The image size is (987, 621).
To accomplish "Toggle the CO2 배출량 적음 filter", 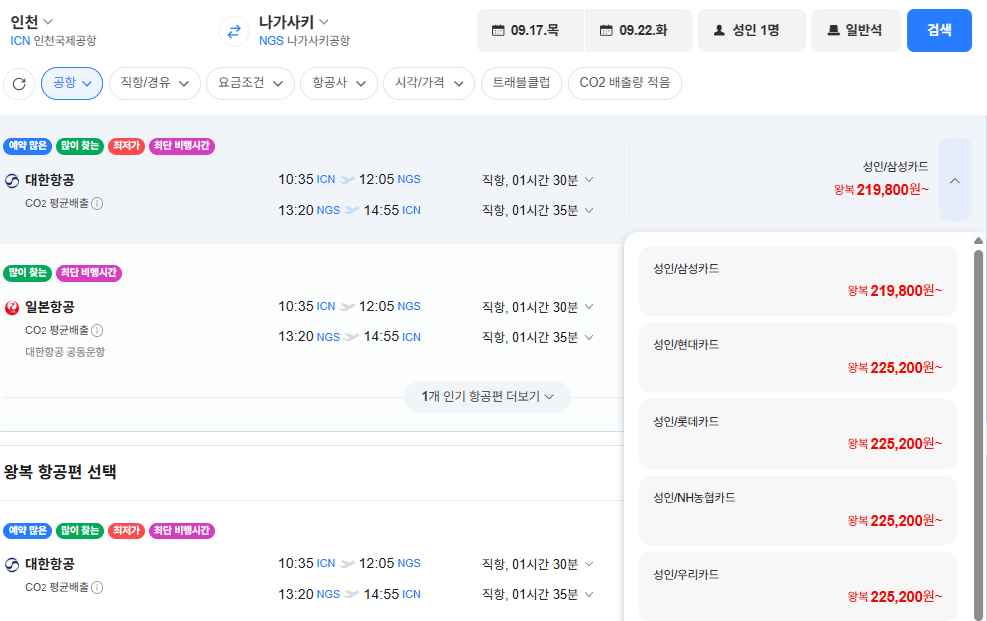I will [624, 83].
